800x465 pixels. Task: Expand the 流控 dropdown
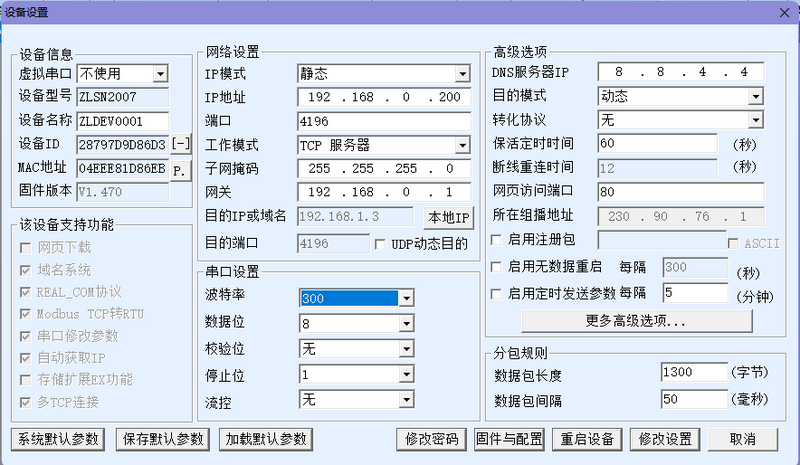click(x=406, y=400)
